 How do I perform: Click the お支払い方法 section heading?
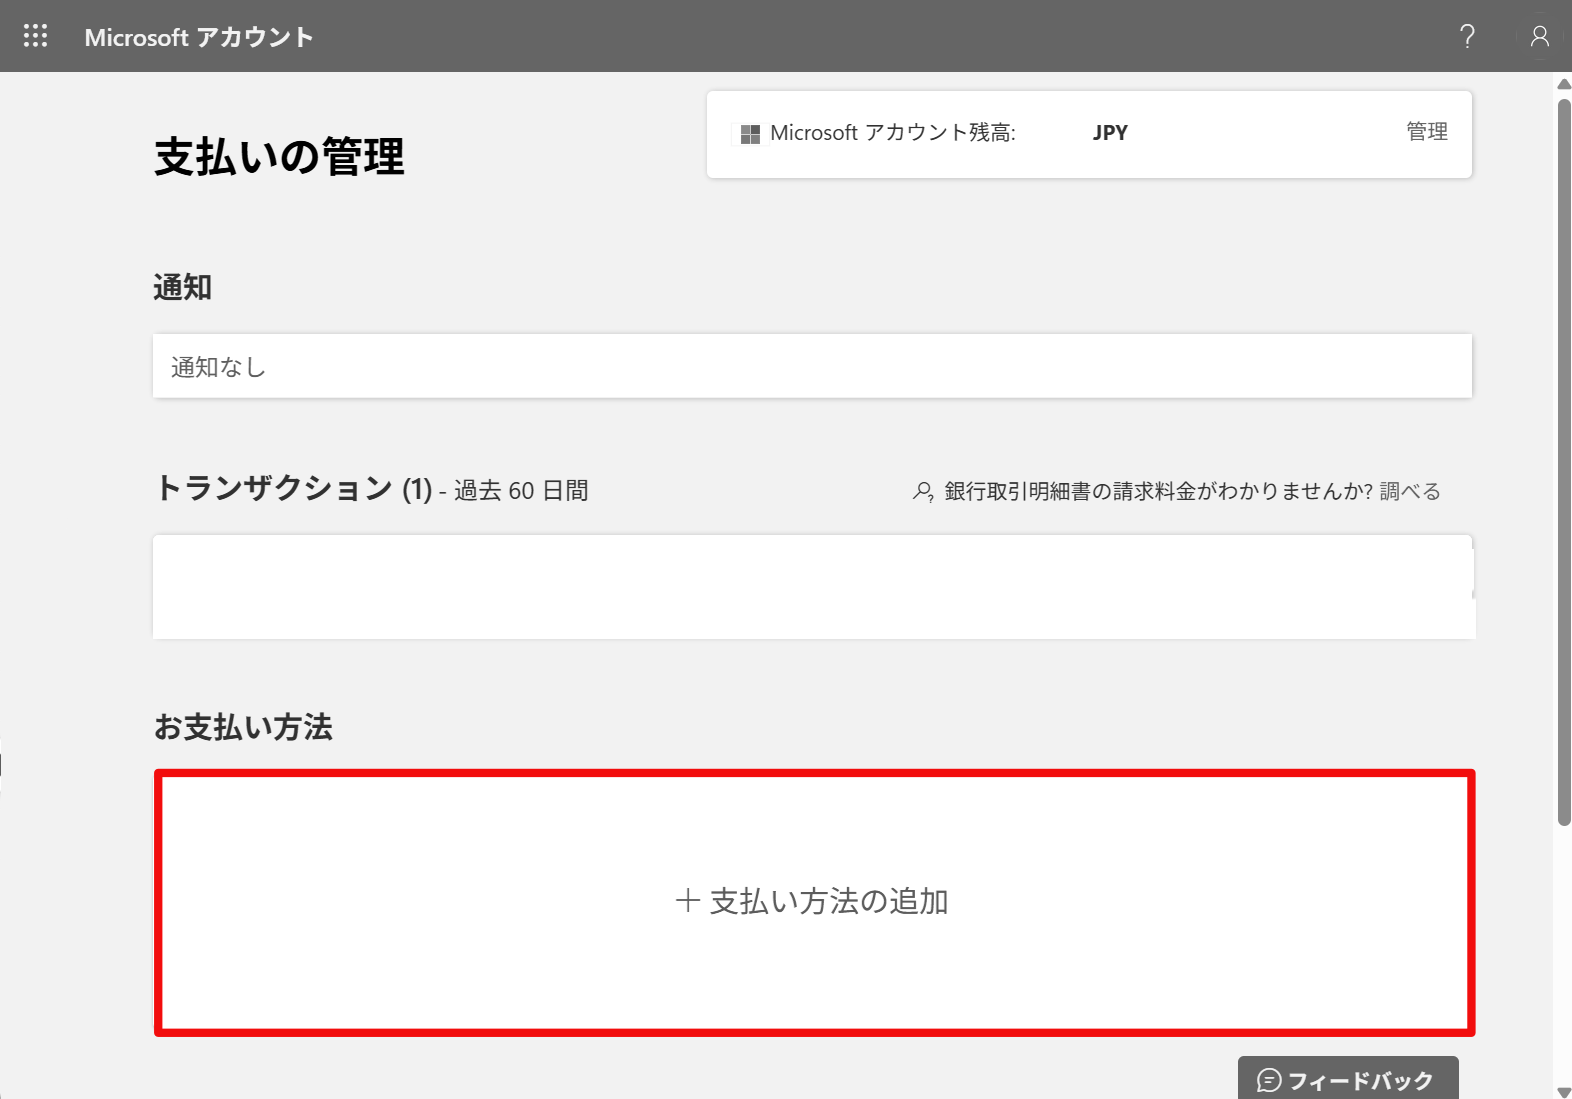point(243,727)
